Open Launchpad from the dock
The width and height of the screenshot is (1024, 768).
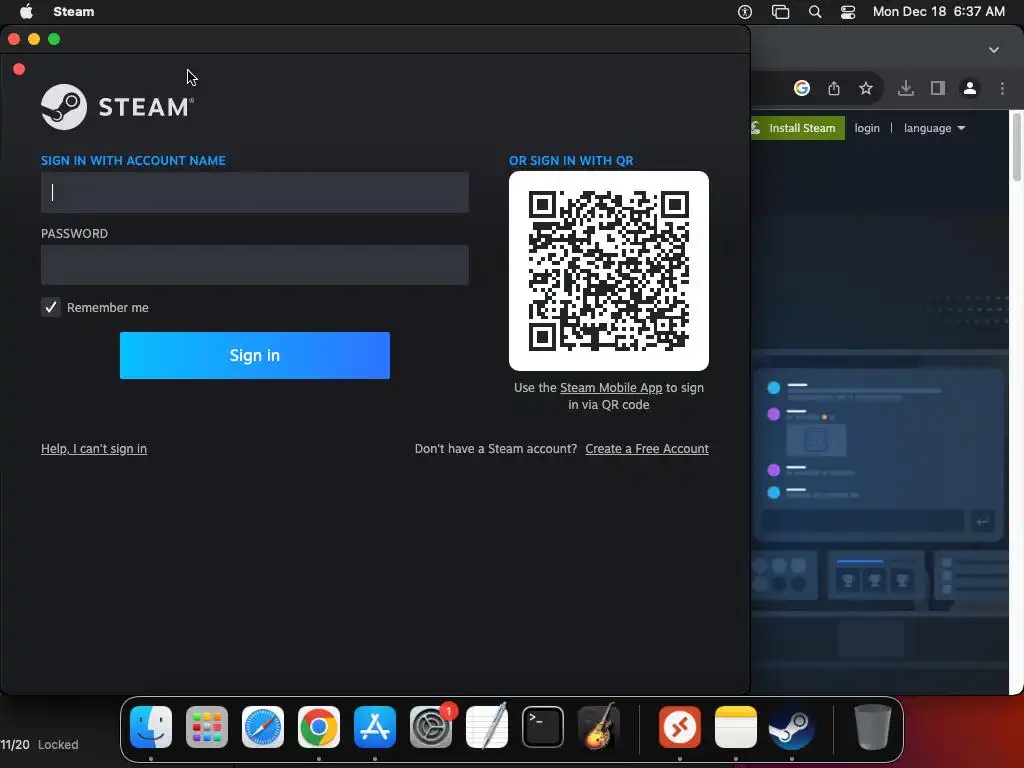(207, 727)
